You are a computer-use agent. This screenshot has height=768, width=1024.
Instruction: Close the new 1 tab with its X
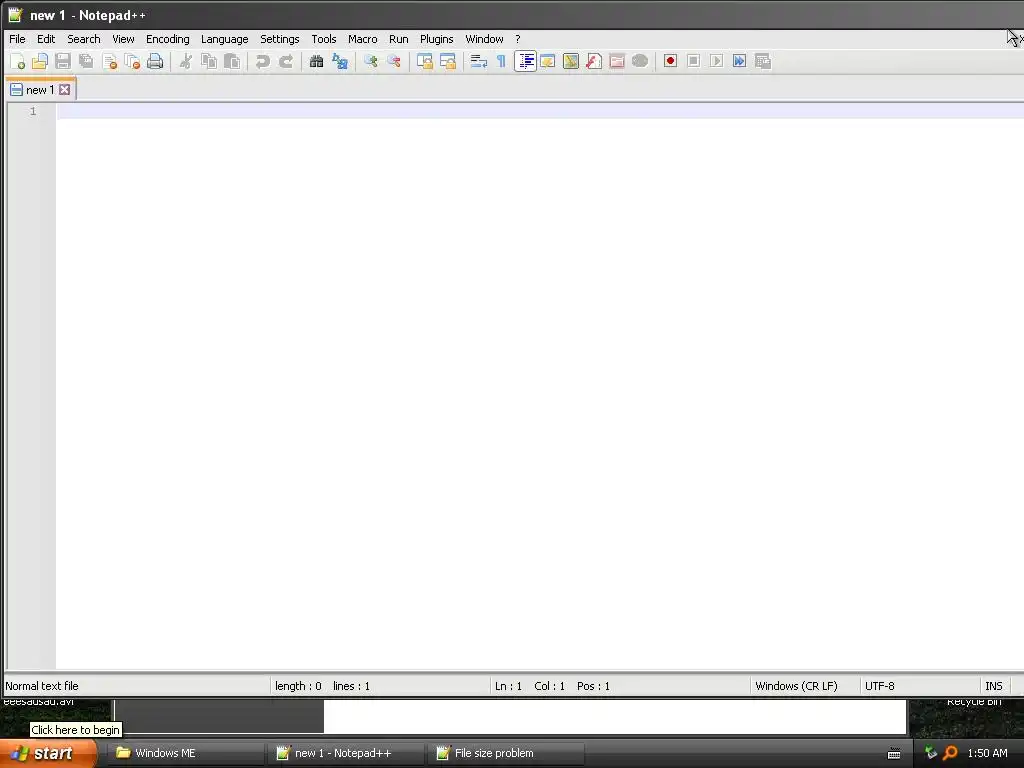pos(65,89)
